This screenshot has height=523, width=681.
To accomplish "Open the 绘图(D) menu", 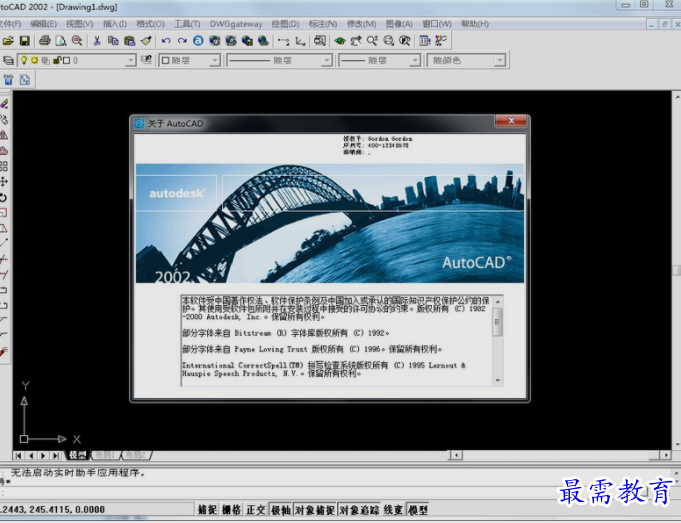I will [285, 24].
